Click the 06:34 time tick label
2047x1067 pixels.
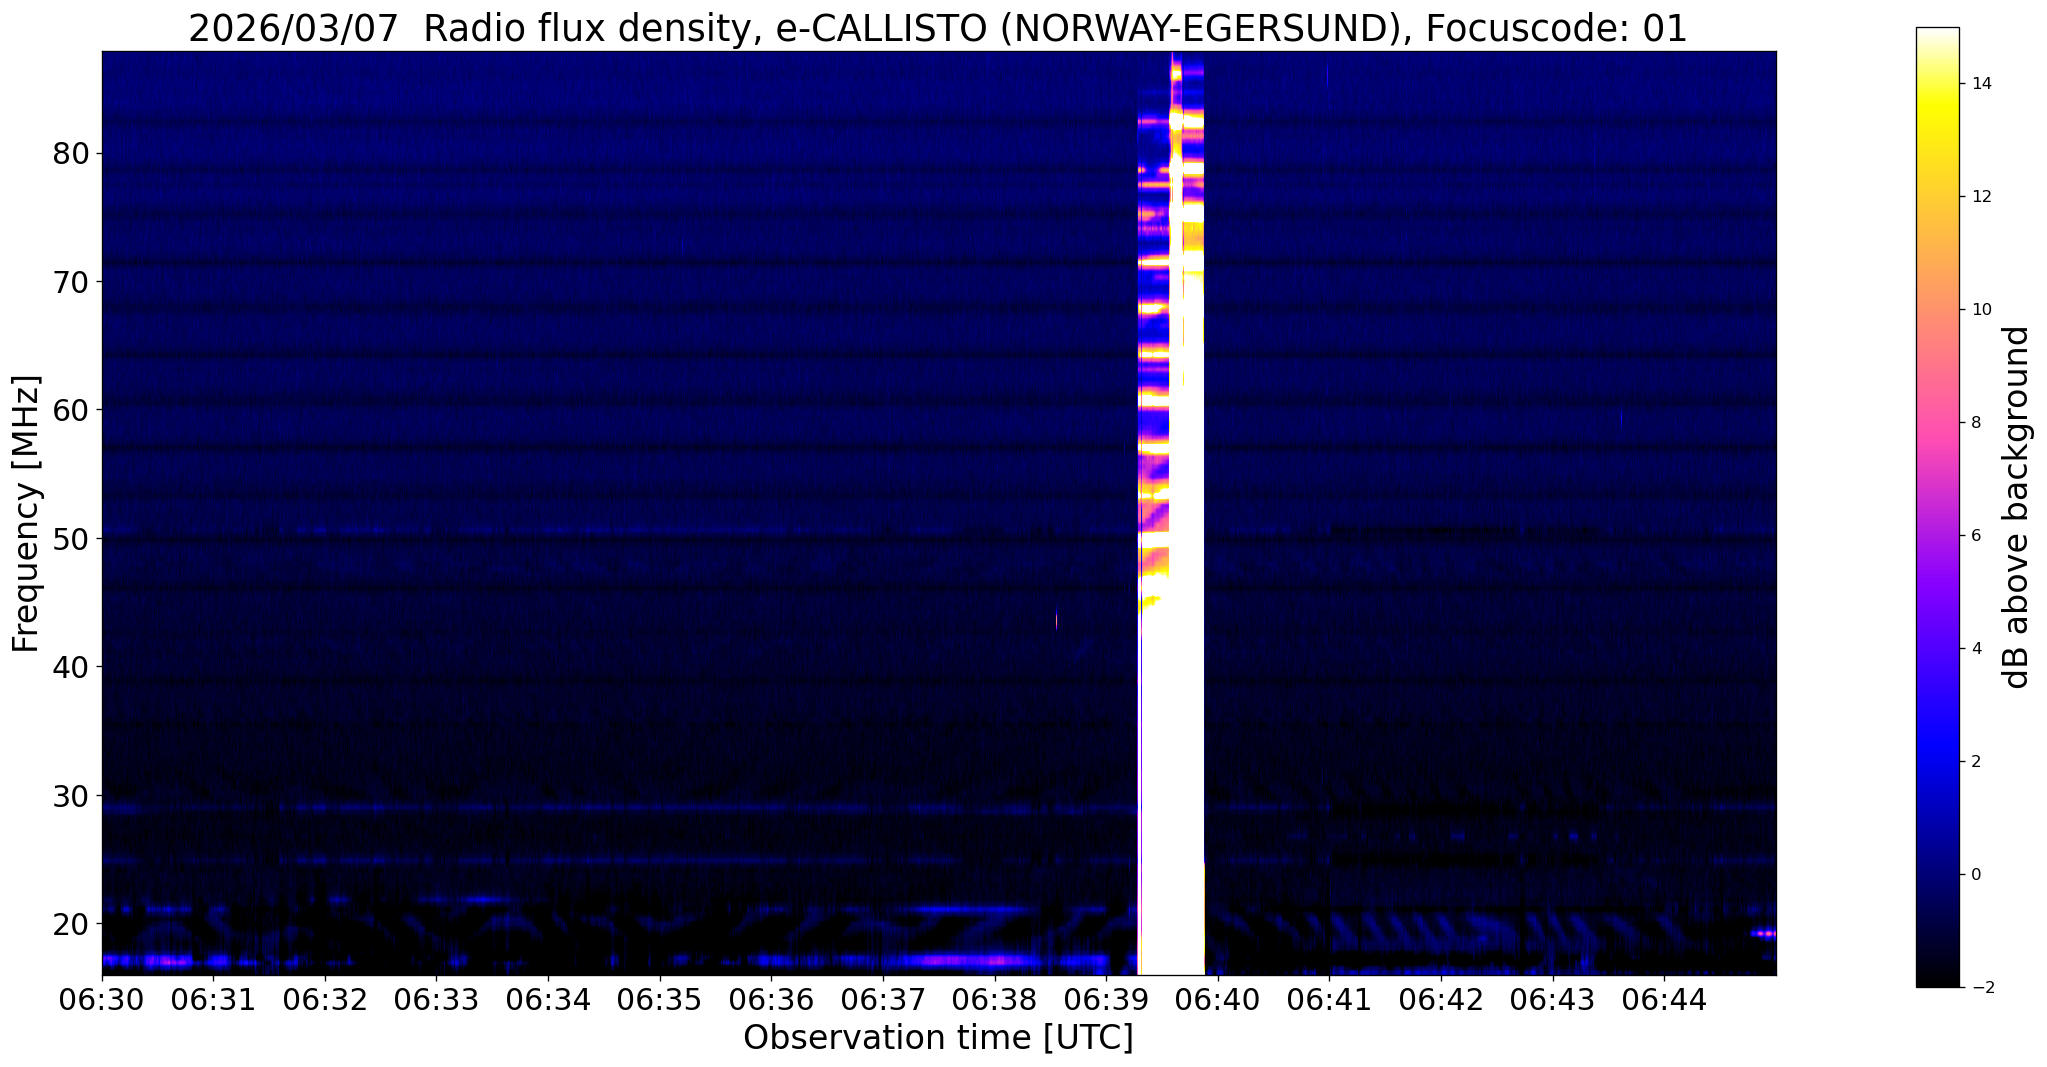548,999
